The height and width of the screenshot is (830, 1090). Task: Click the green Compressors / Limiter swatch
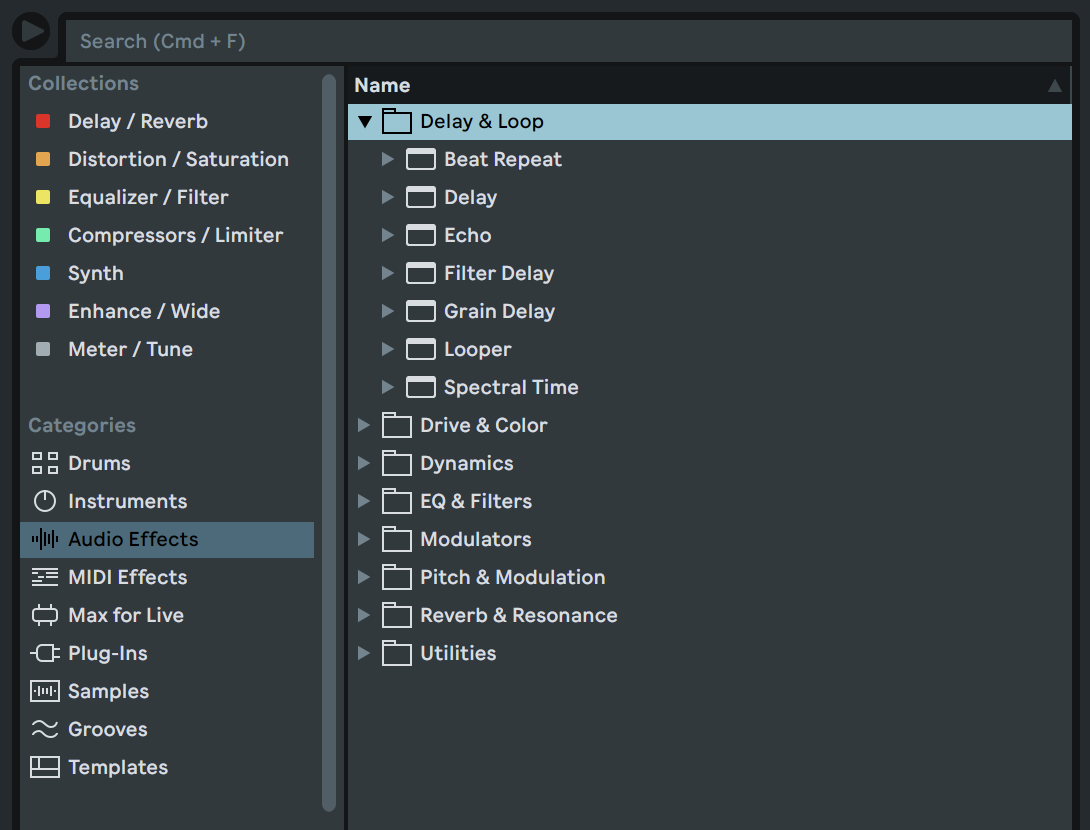point(43,235)
